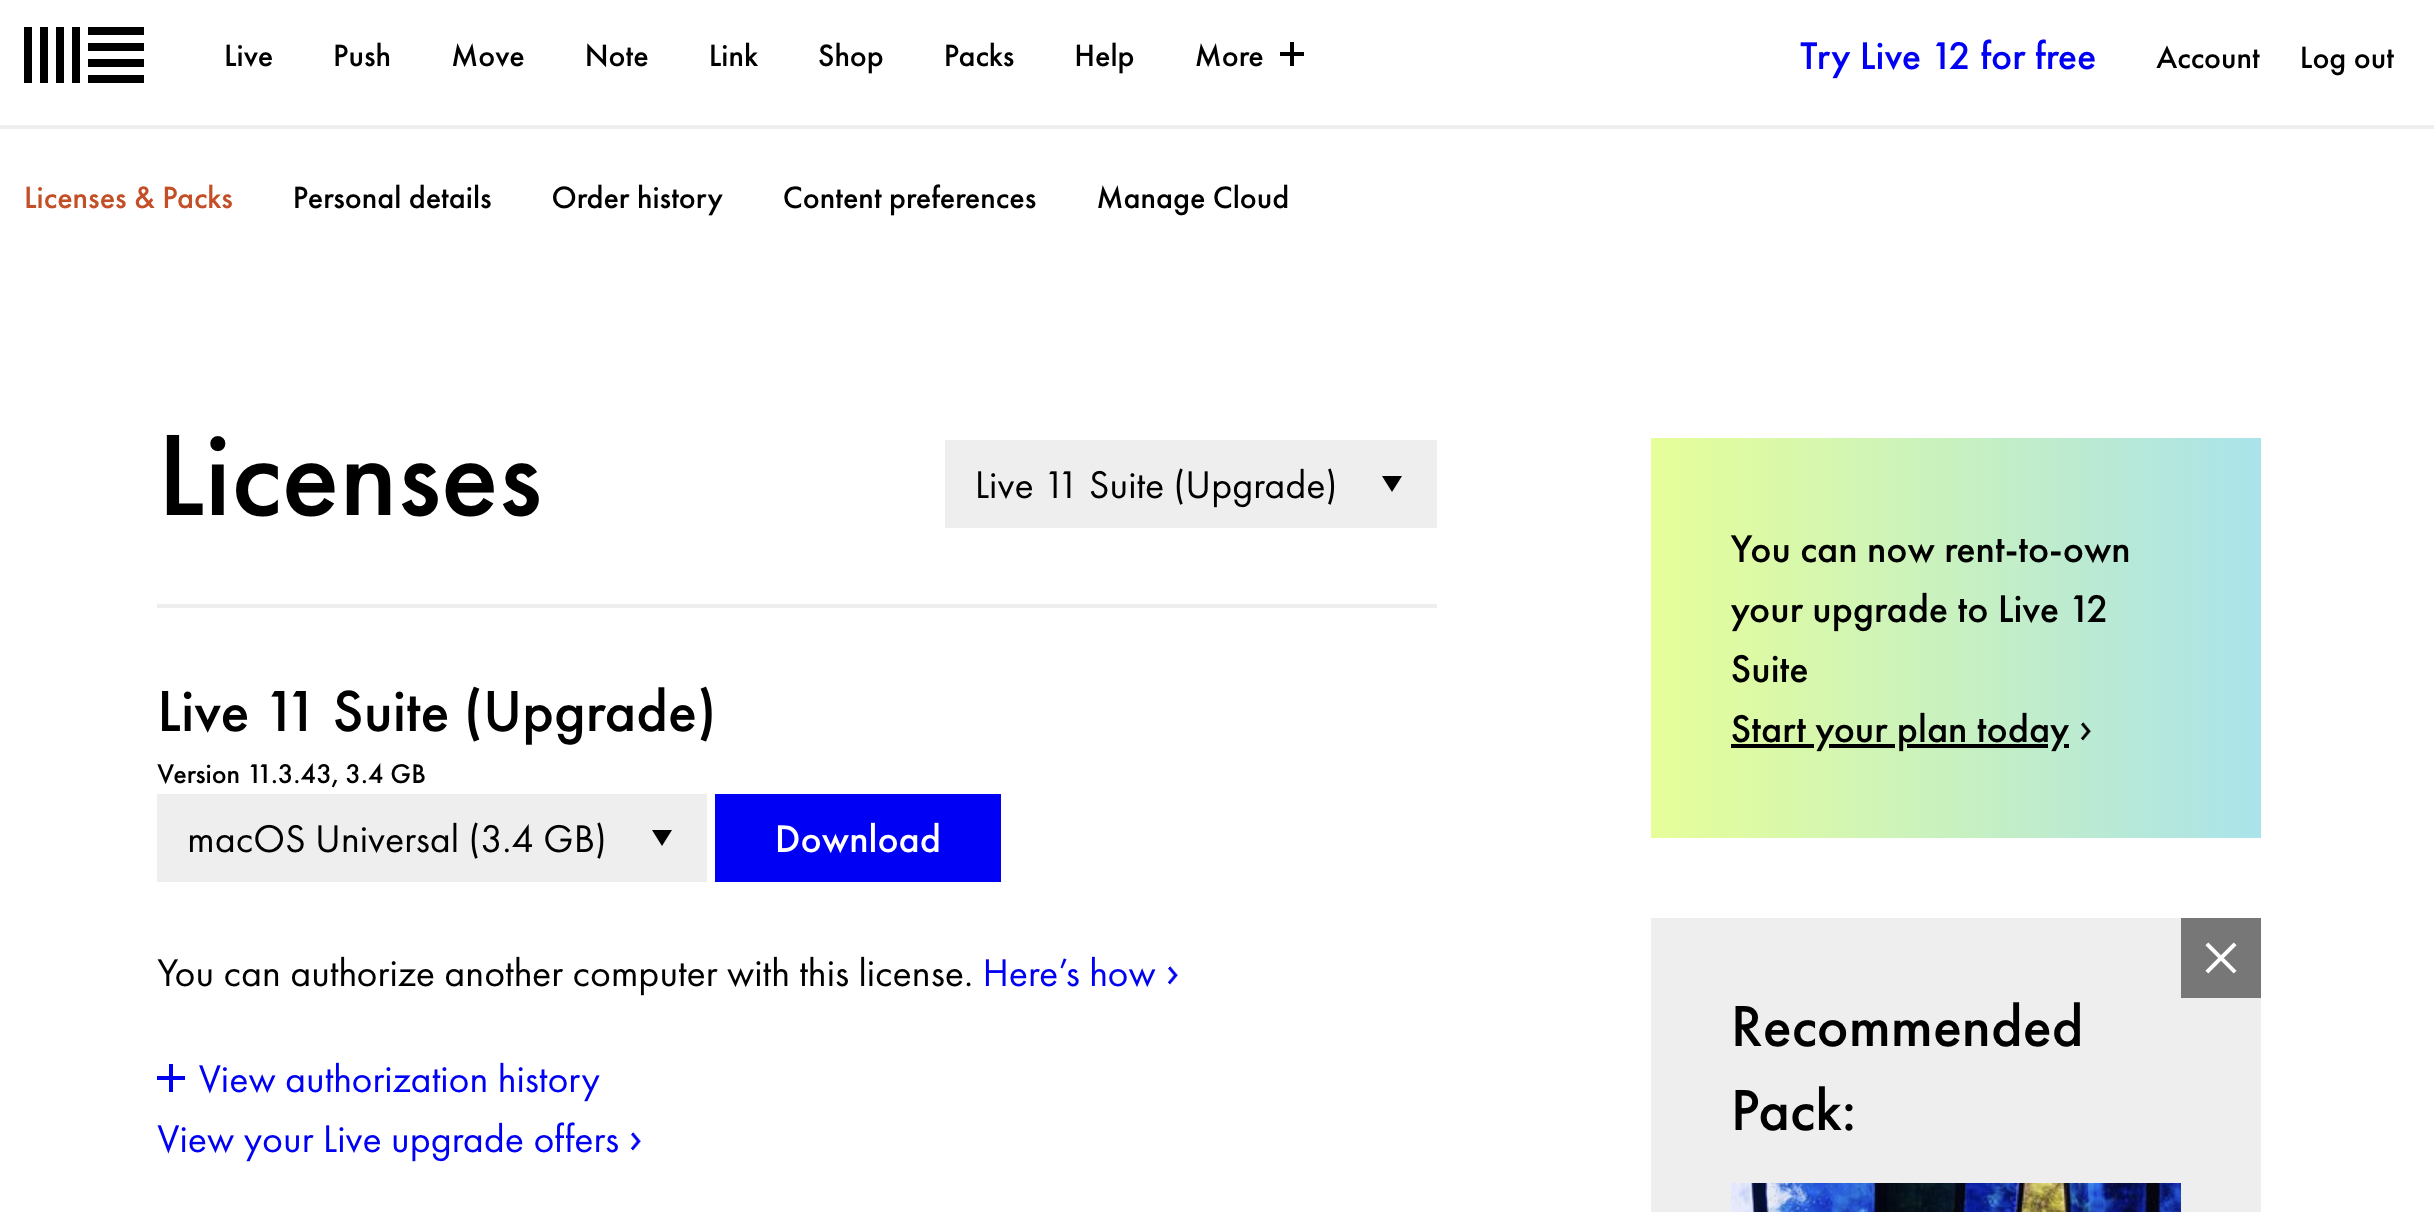Viewport: 2434px width, 1212px height.
Task: Close the Recommended Pack panel
Action: pyautogui.click(x=2220, y=957)
